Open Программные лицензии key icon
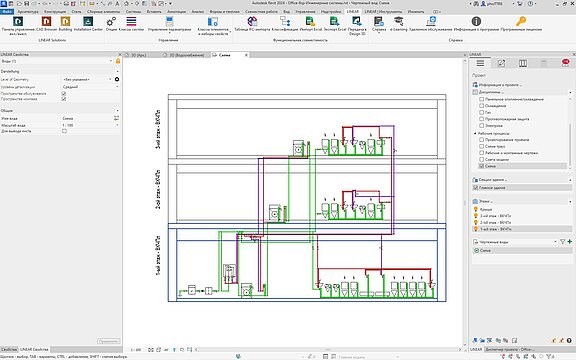The height and width of the screenshot is (360, 576). point(521,21)
